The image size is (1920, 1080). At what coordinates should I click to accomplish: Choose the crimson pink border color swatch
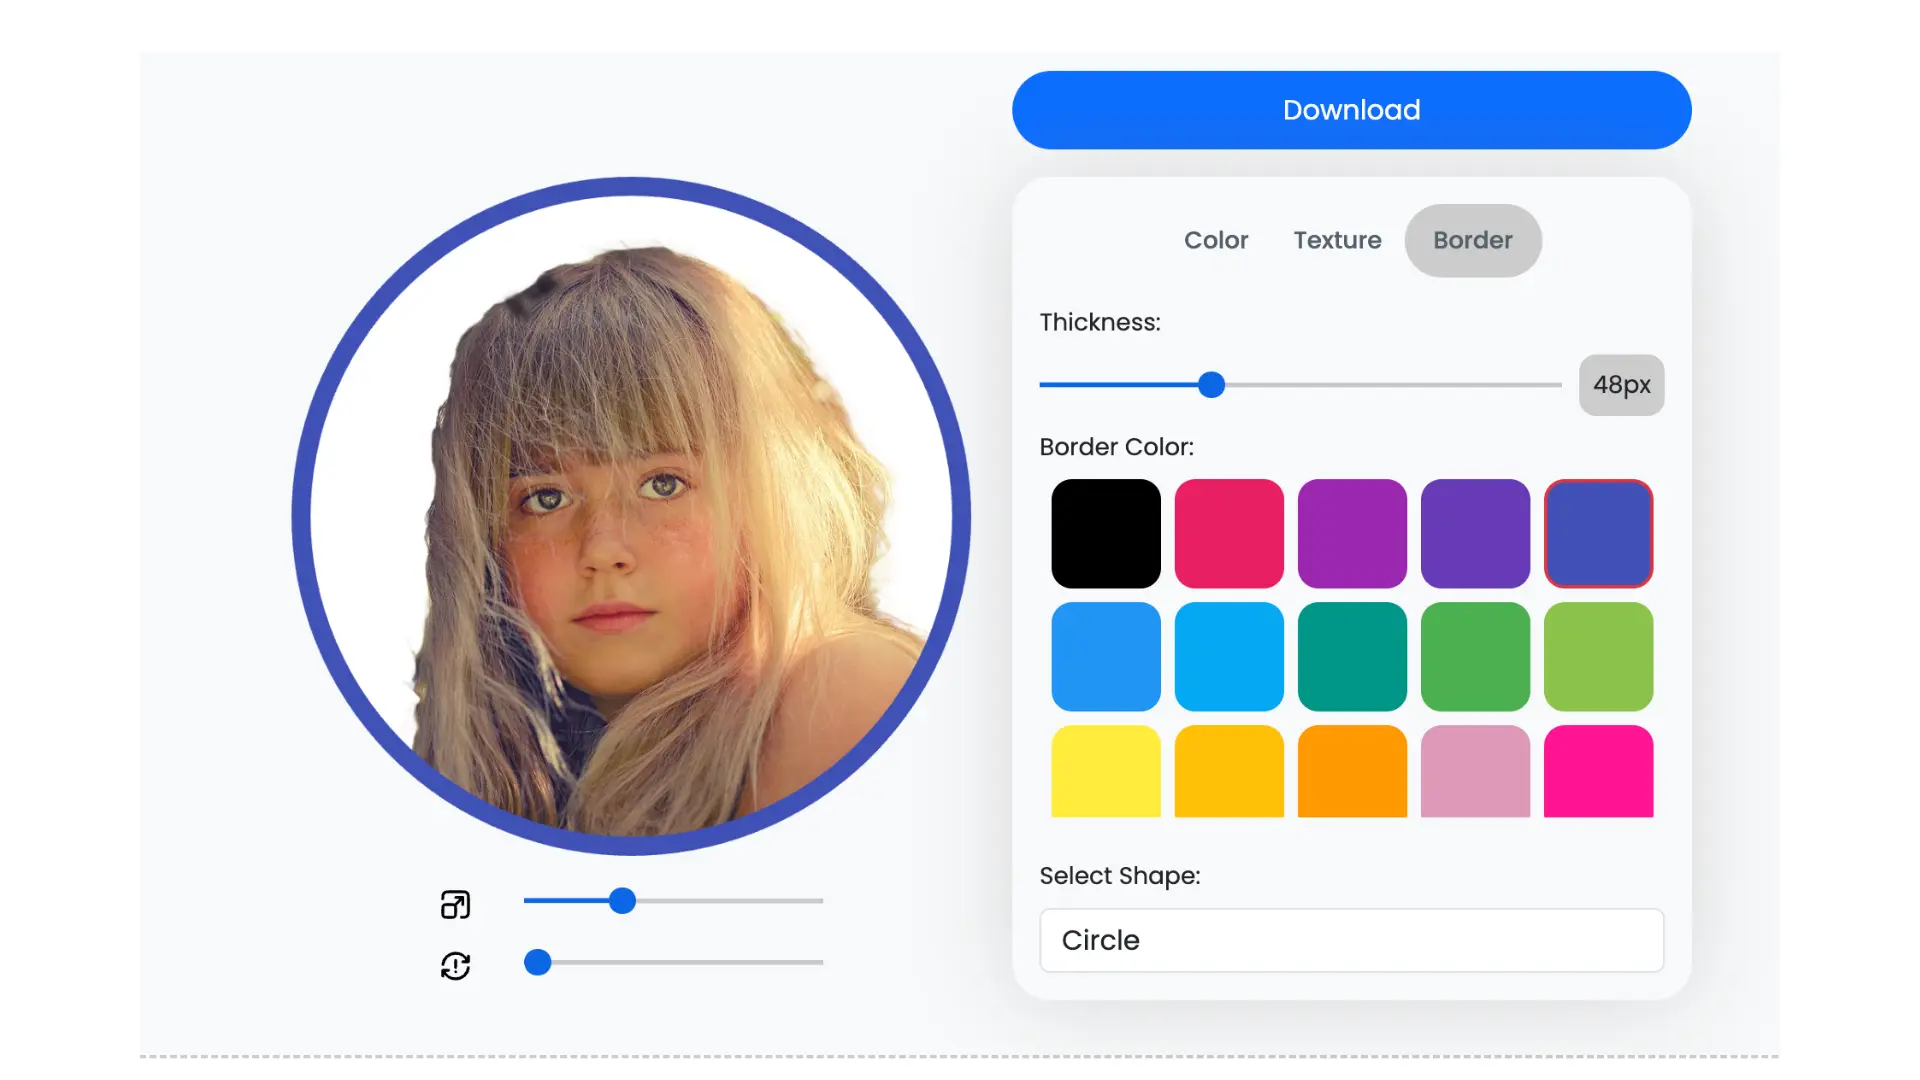coord(1228,533)
